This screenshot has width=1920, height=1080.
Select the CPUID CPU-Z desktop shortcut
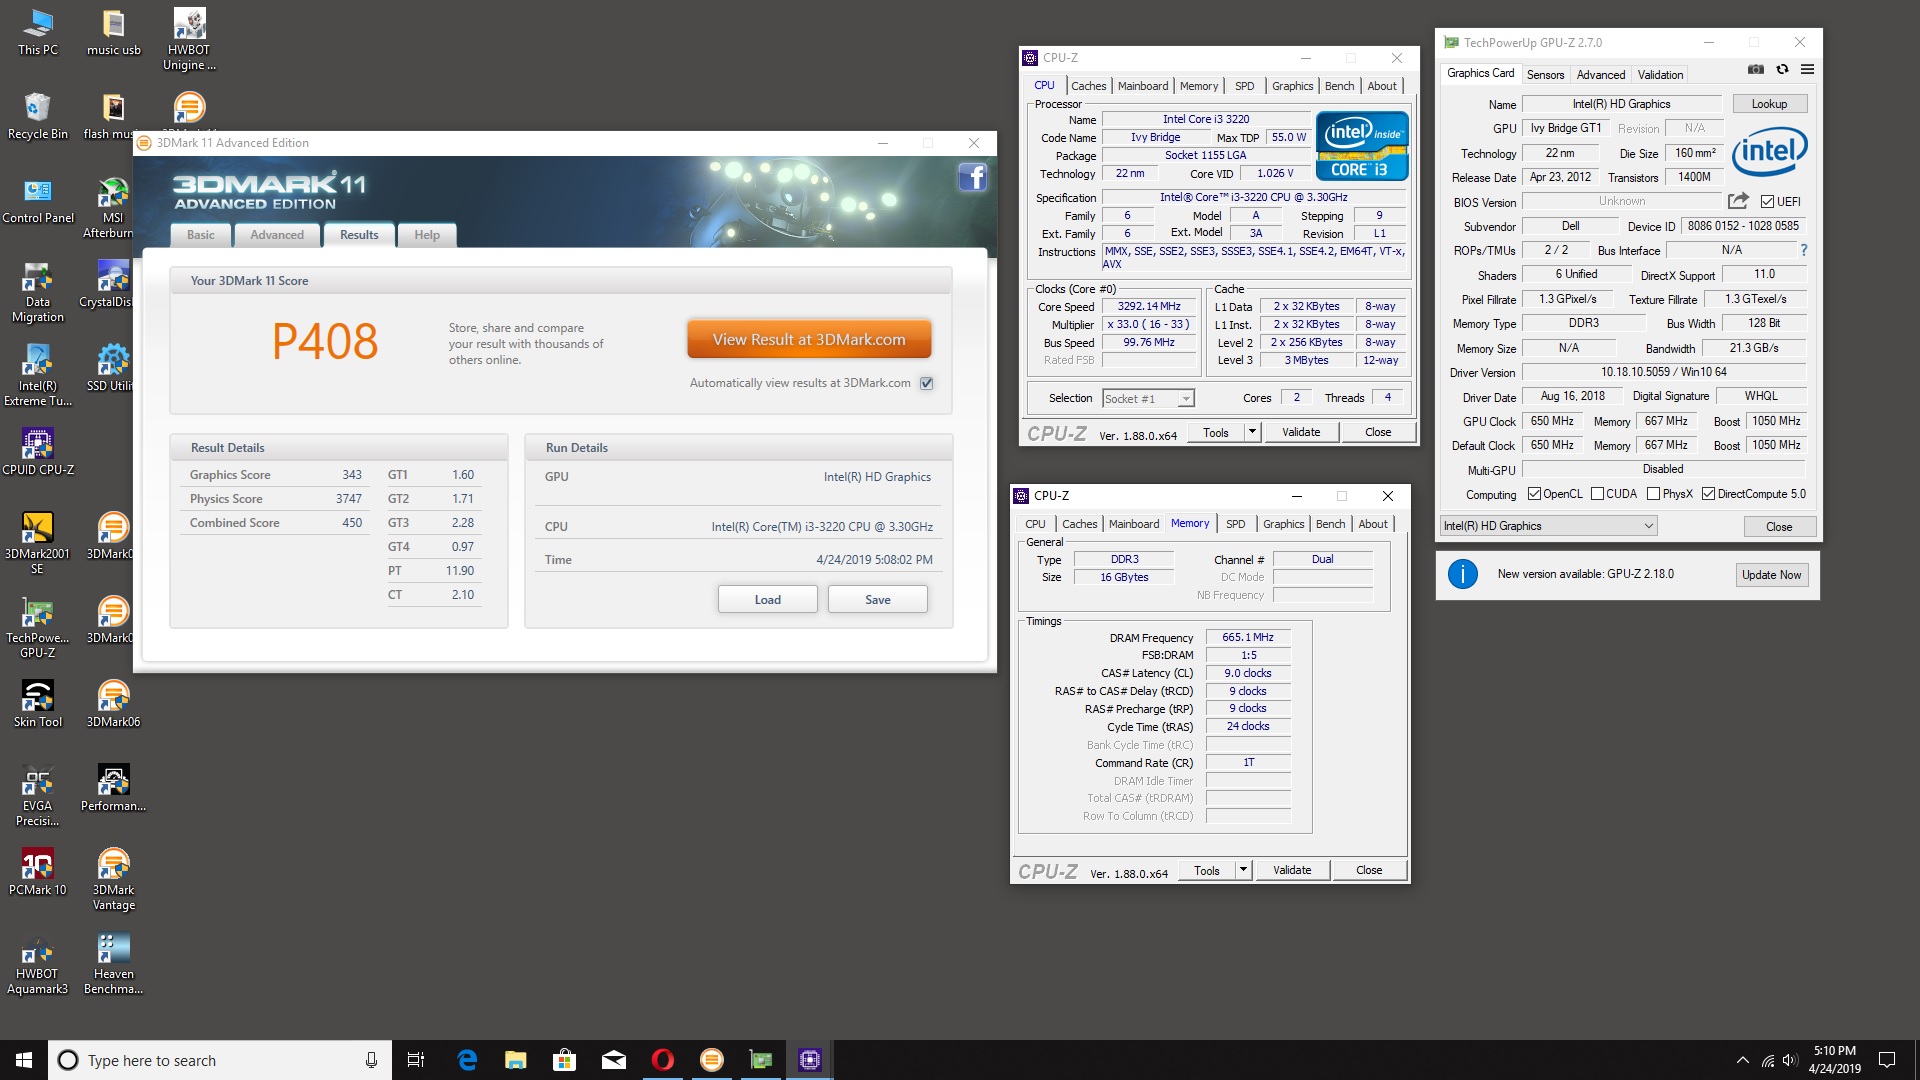click(x=38, y=452)
